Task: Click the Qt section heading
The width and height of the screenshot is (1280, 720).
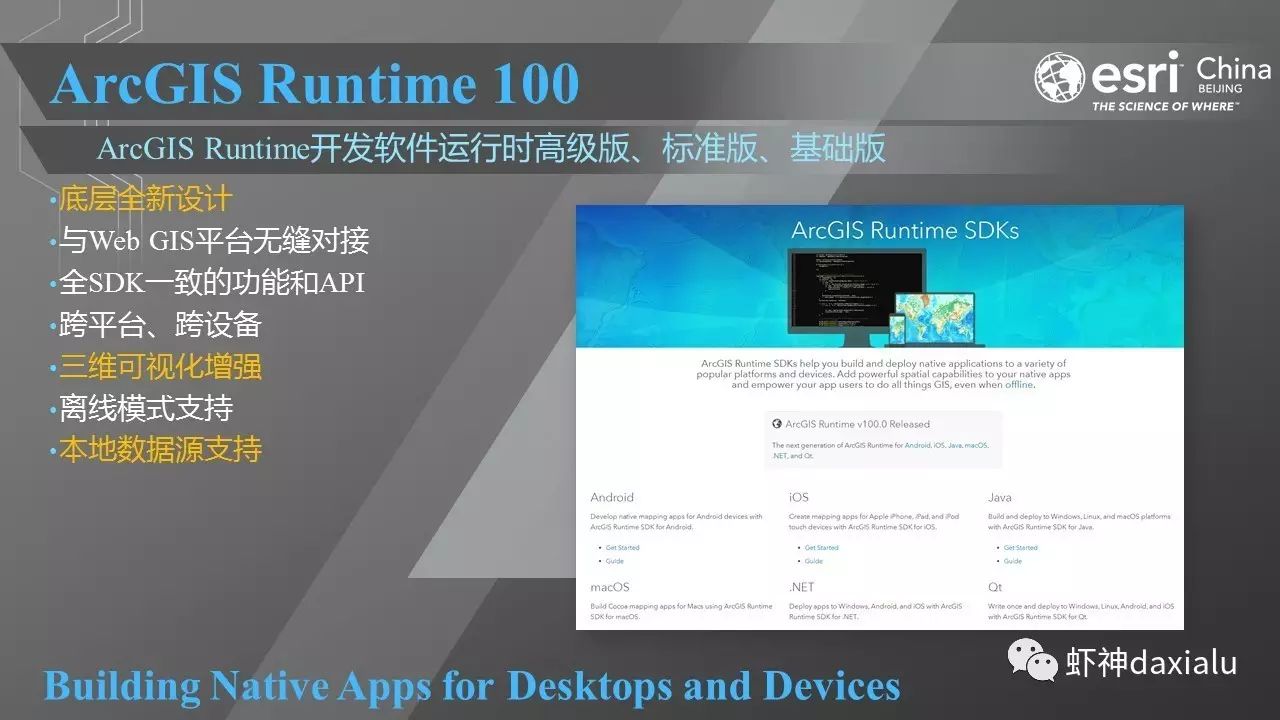Action: (x=994, y=587)
